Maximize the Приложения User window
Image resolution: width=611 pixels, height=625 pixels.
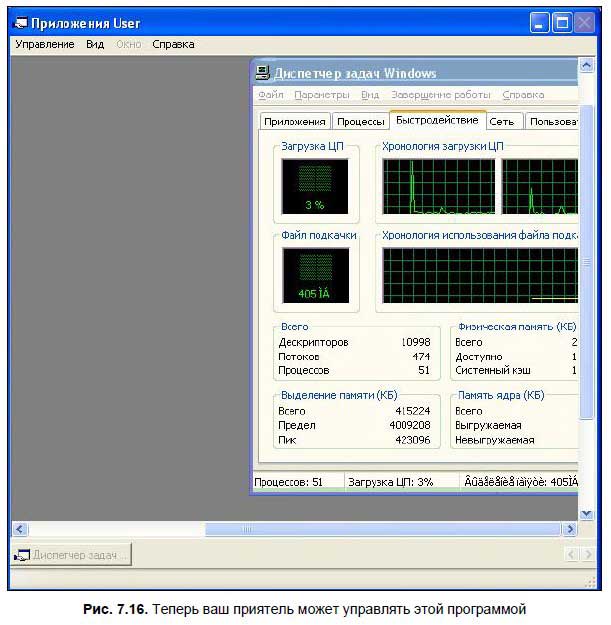click(x=563, y=22)
